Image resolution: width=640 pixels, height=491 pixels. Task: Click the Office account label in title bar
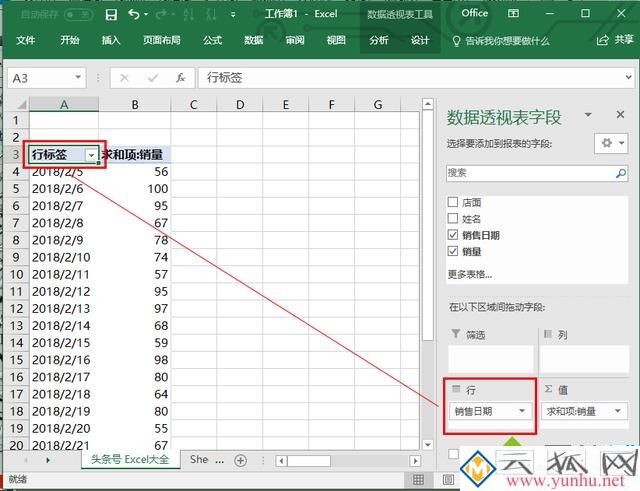(x=474, y=13)
